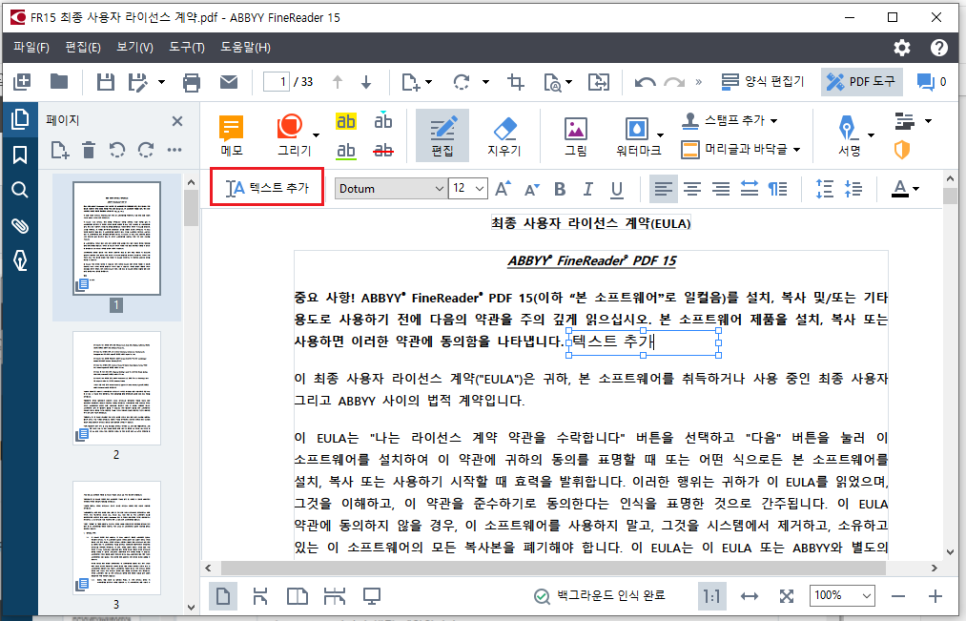Select the 그리기 draw tool

(293, 136)
